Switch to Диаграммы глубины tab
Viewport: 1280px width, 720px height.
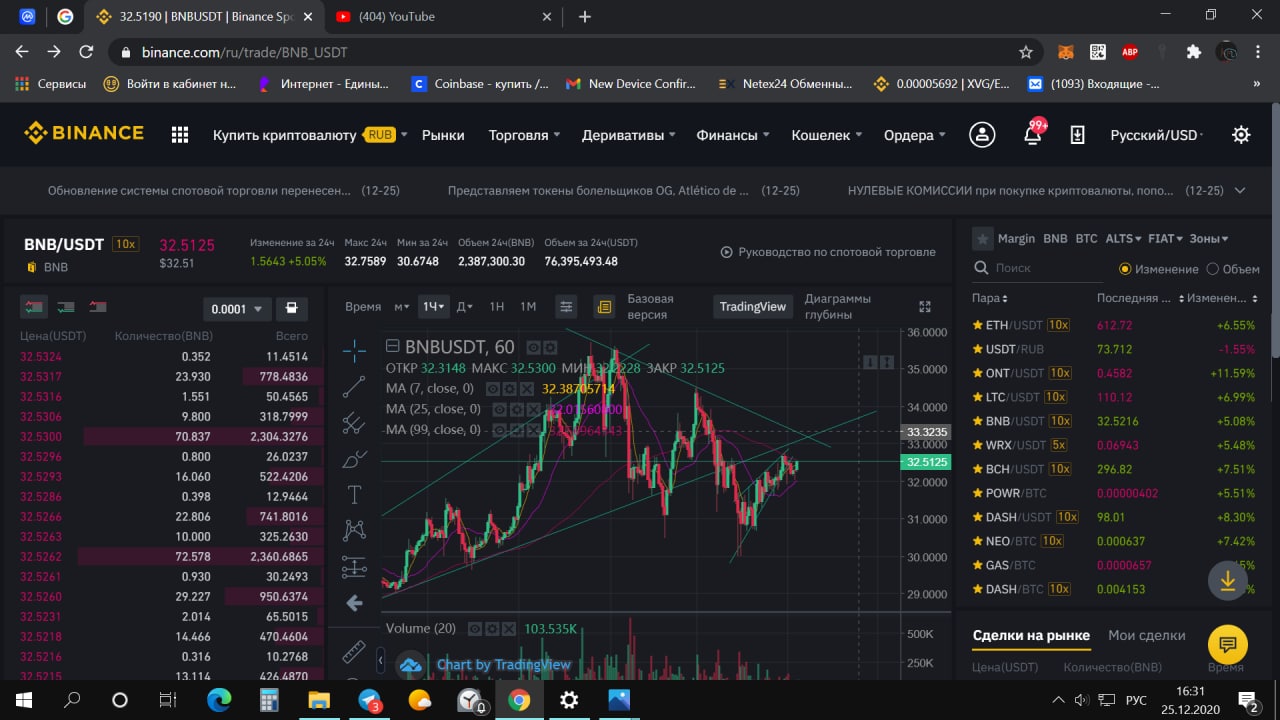(838, 306)
